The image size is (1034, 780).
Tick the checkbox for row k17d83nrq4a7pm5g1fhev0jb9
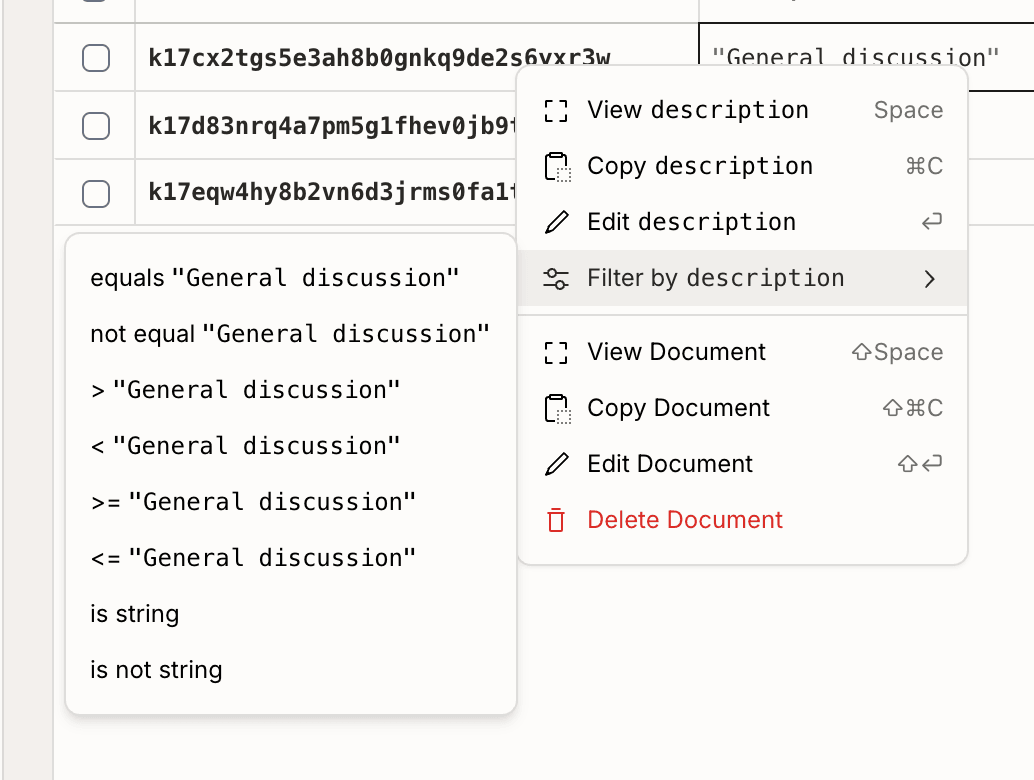[x=96, y=126]
